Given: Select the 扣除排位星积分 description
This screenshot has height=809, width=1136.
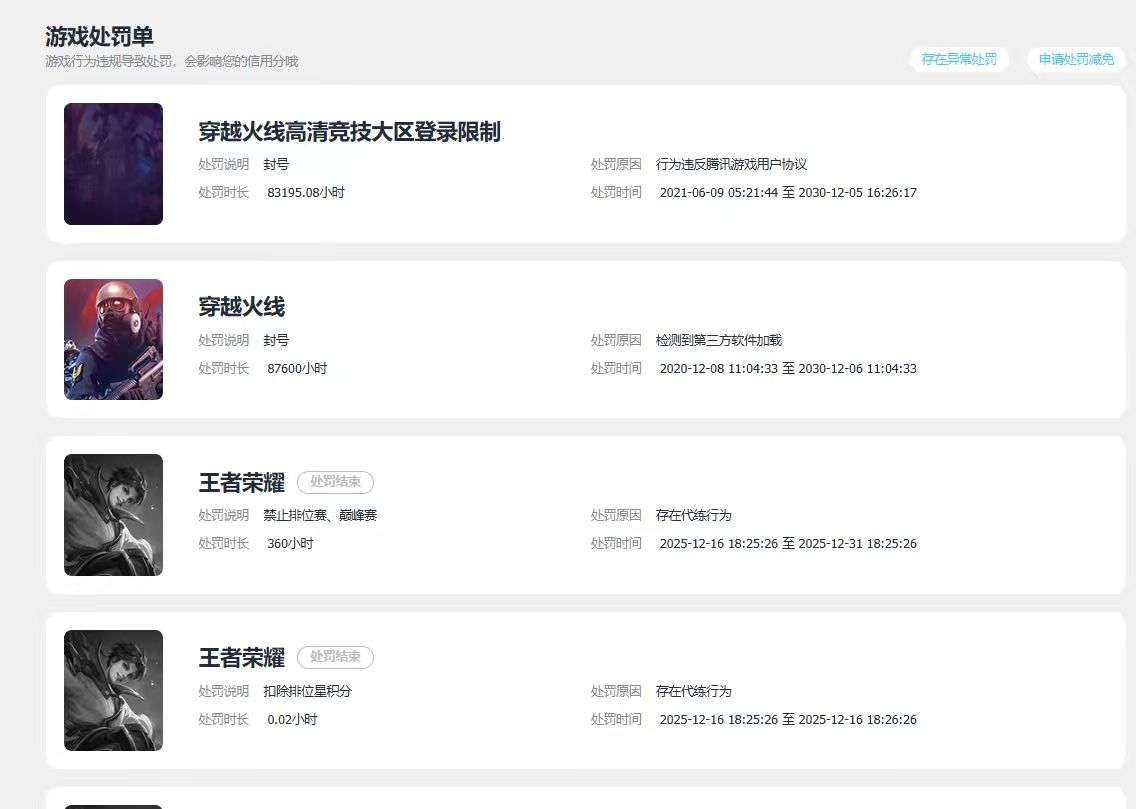Looking at the screenshot, I should pos(307,692).
